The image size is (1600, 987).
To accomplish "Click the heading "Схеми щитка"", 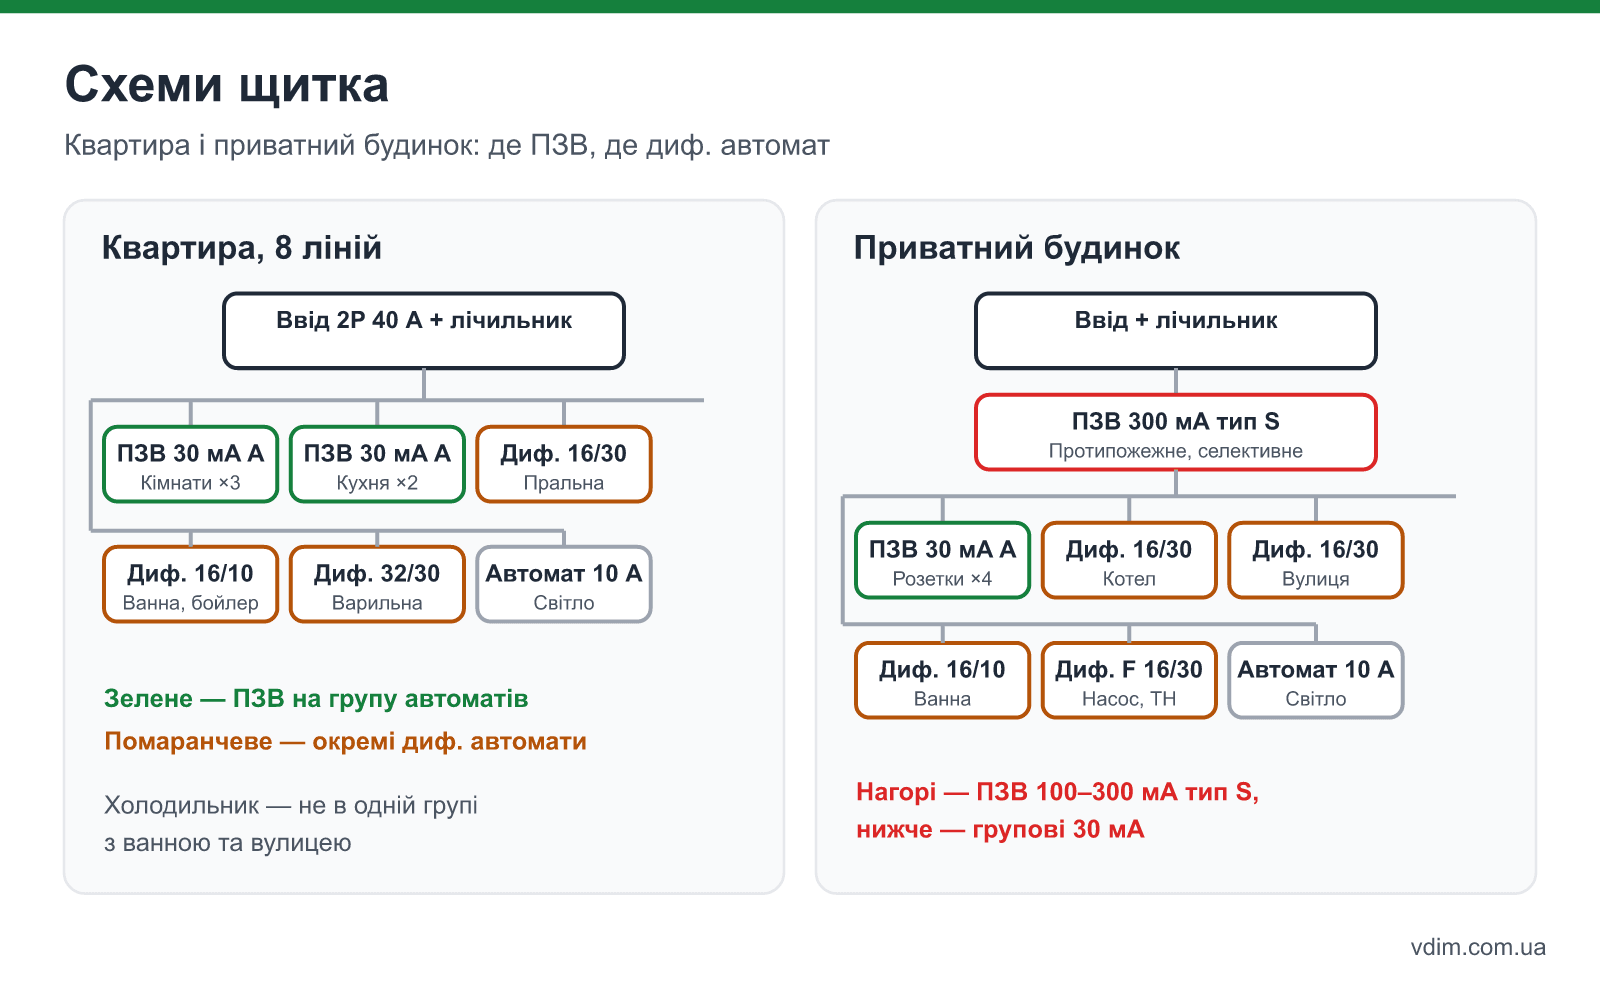I will 227,85.
